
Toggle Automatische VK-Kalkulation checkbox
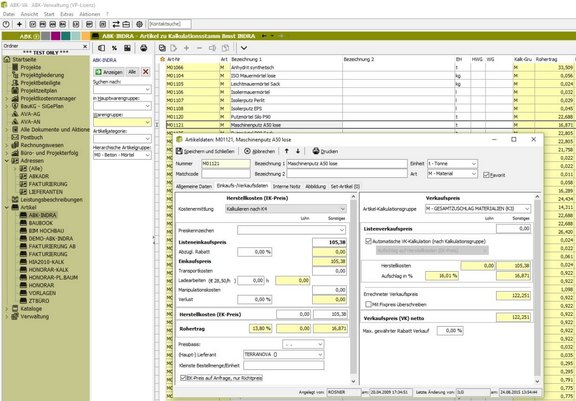368,241
